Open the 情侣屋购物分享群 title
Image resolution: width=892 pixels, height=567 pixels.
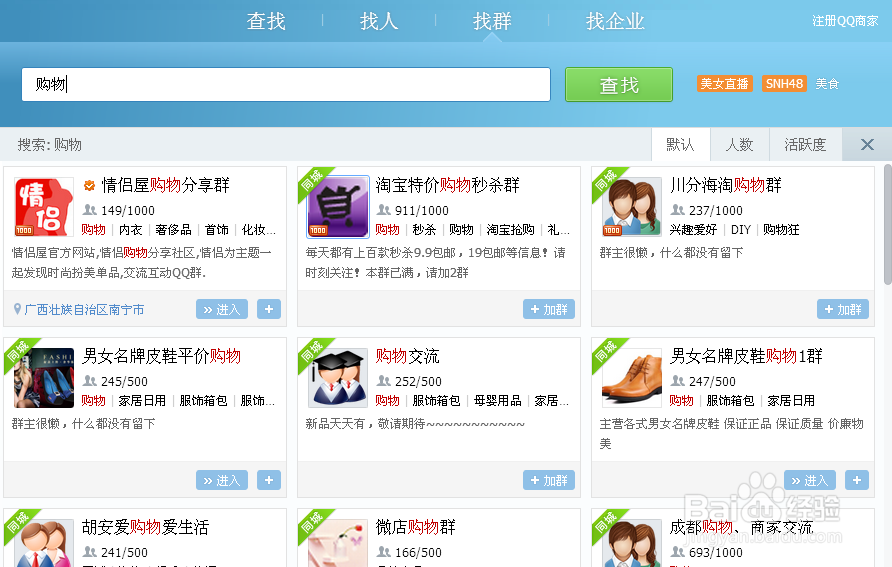pyautogui.click(x=166, y=185)
